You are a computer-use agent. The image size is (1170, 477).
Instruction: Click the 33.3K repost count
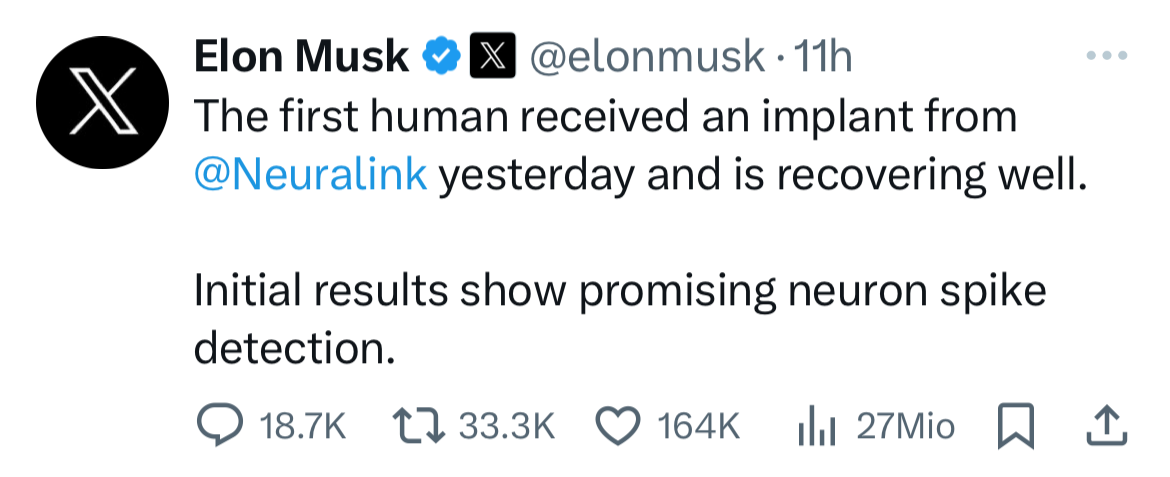tap(507, 426)
